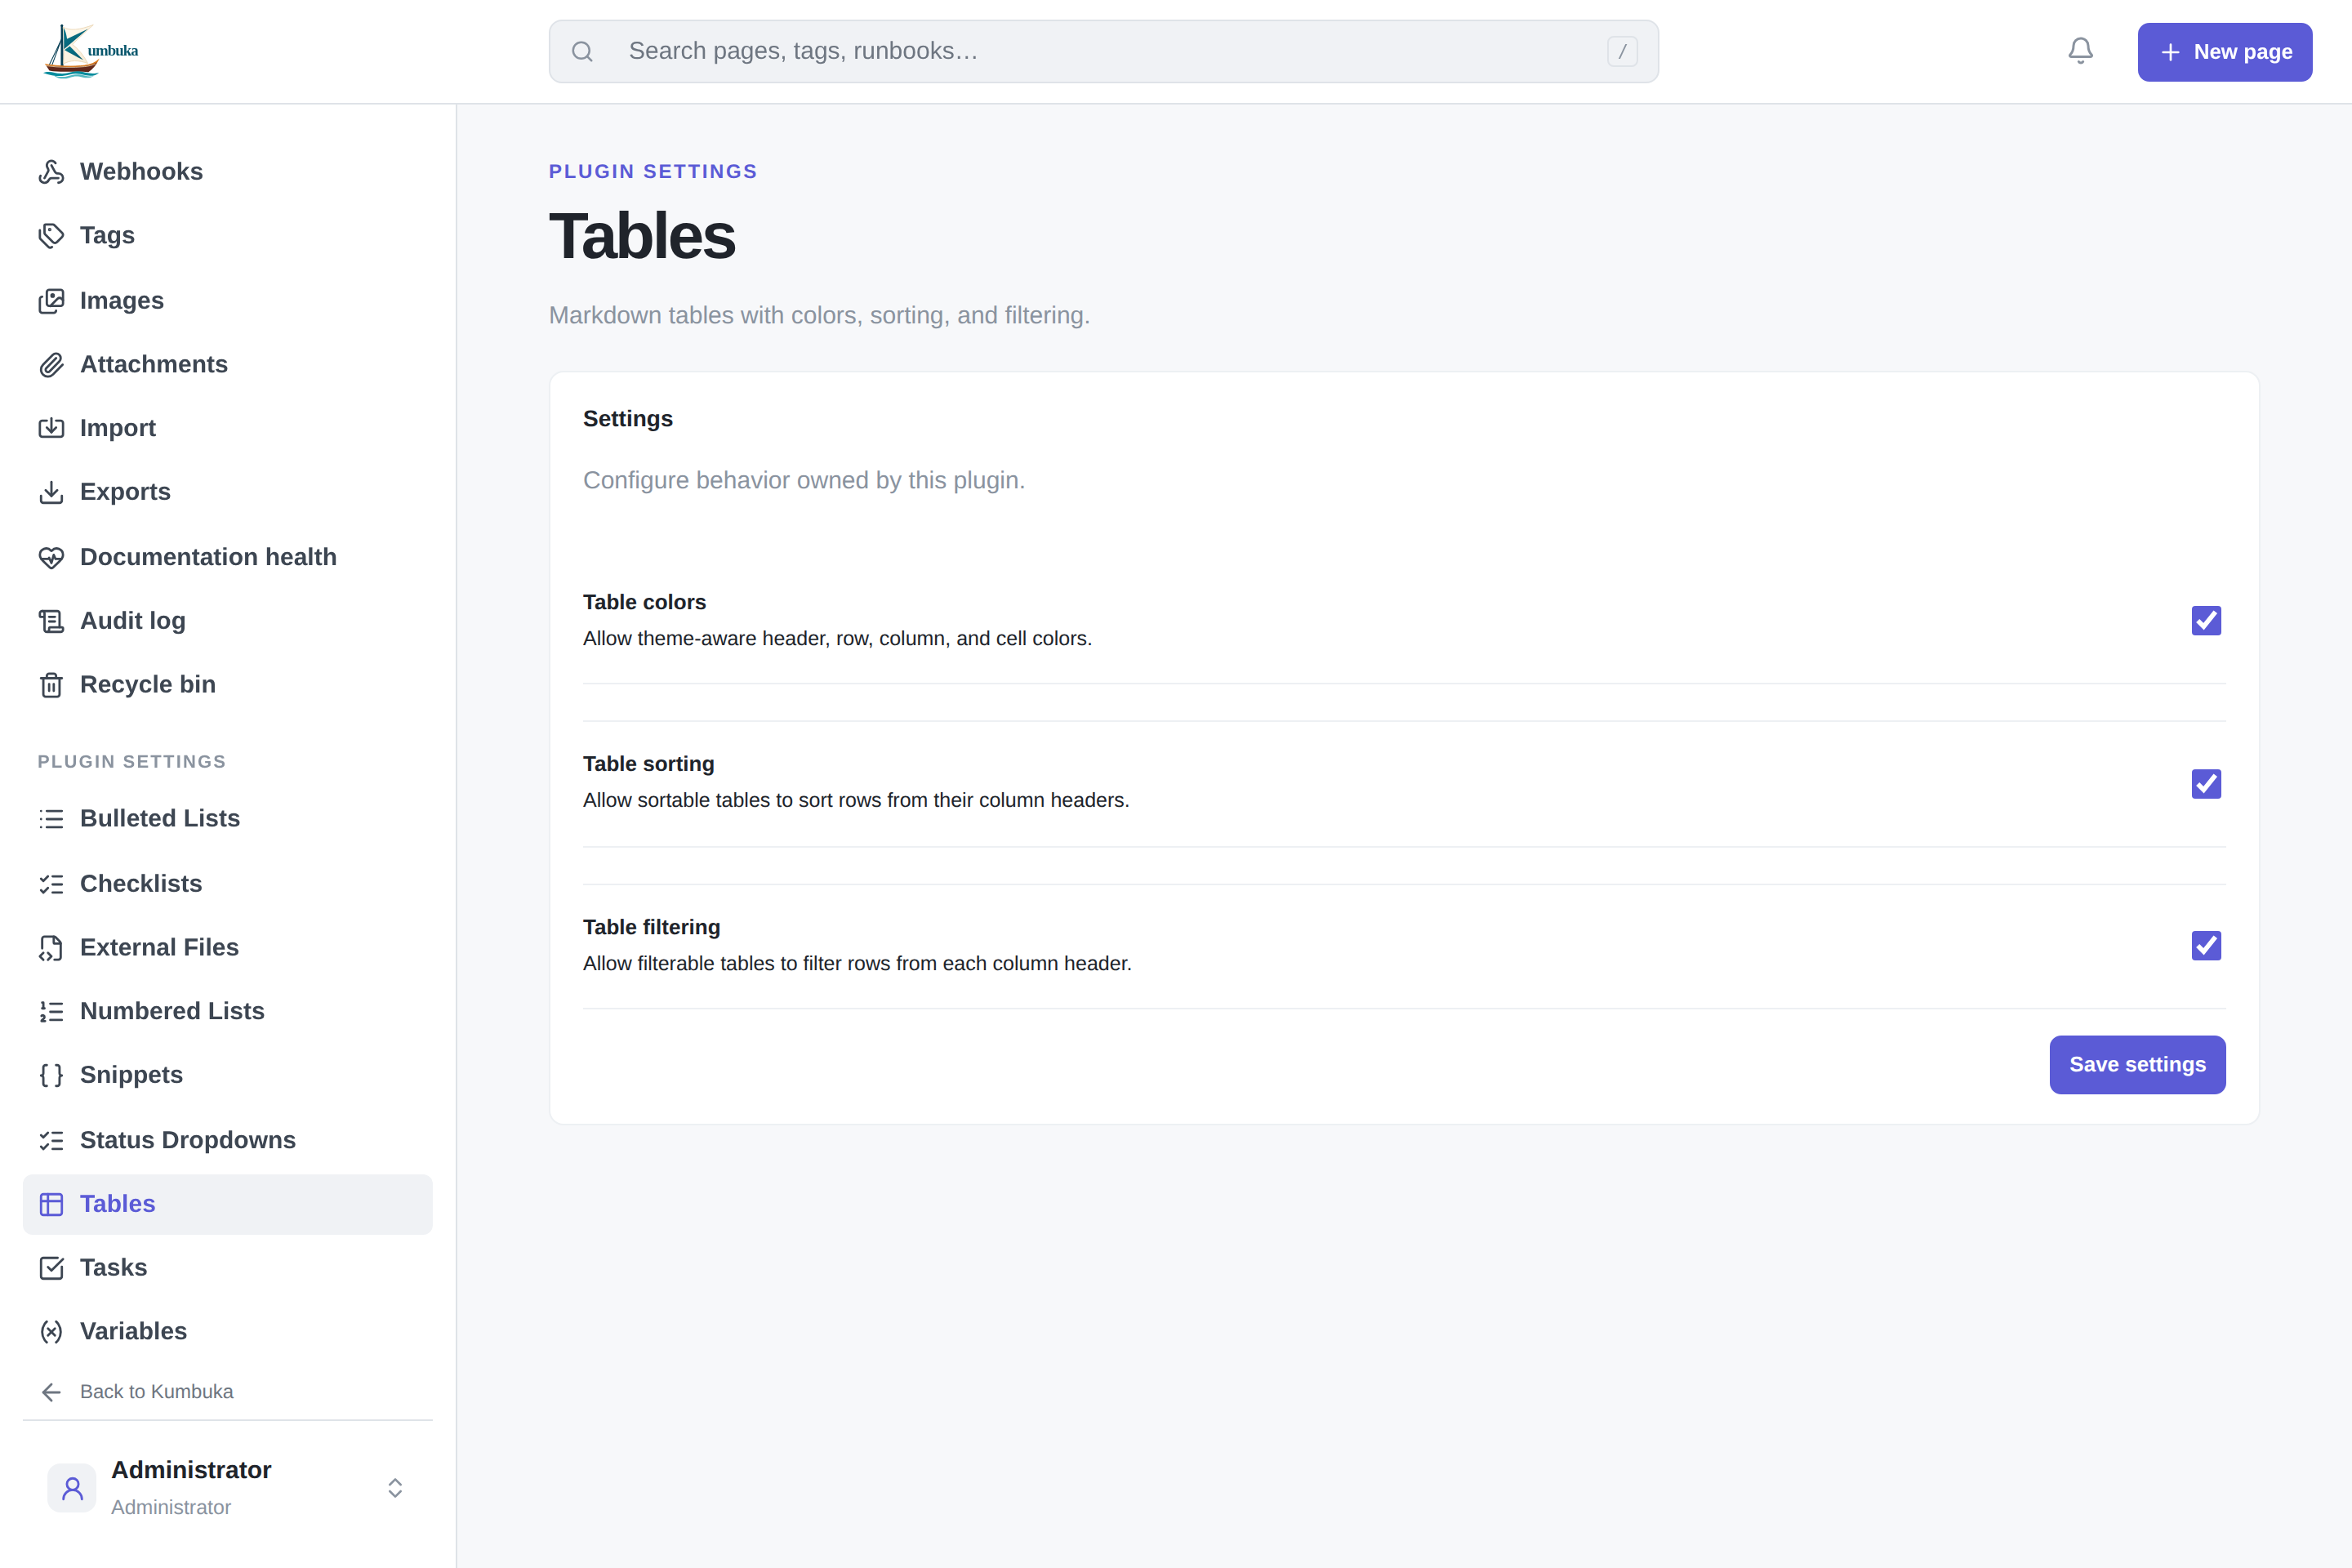Click the Images icon in sidebar
2352x1568 pixels.
pos(51,301)
